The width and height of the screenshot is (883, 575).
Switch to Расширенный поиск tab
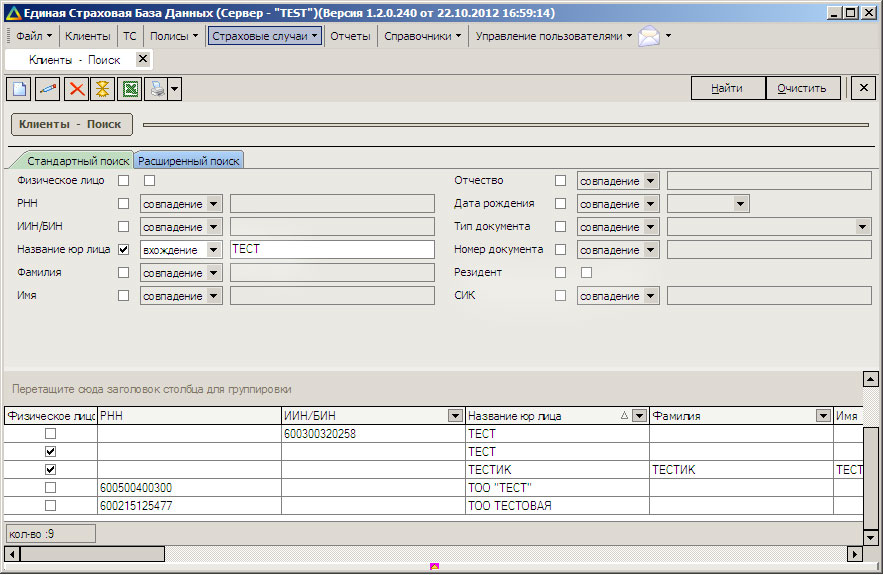[x=189, y=160]
